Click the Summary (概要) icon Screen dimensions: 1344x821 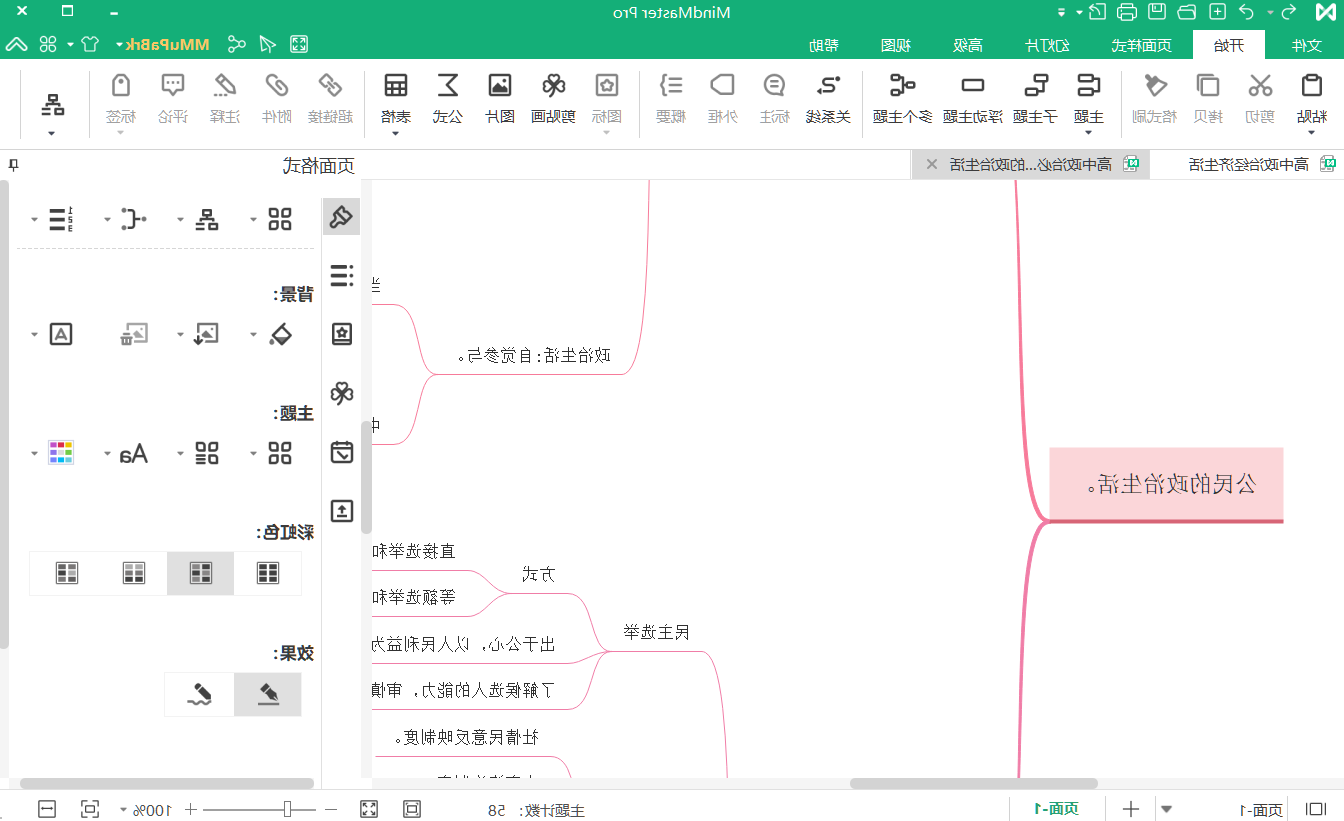(x=671, y=85)
